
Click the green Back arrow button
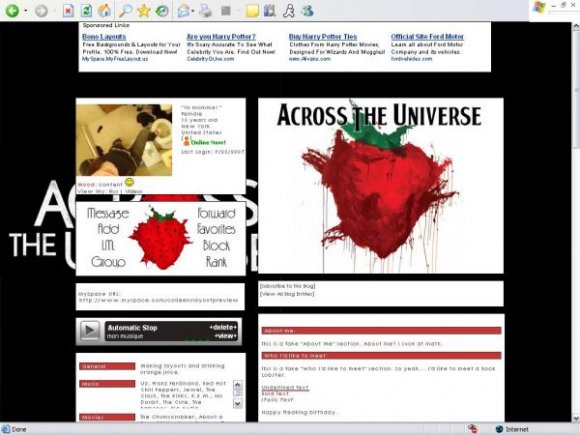click(12, 11)
